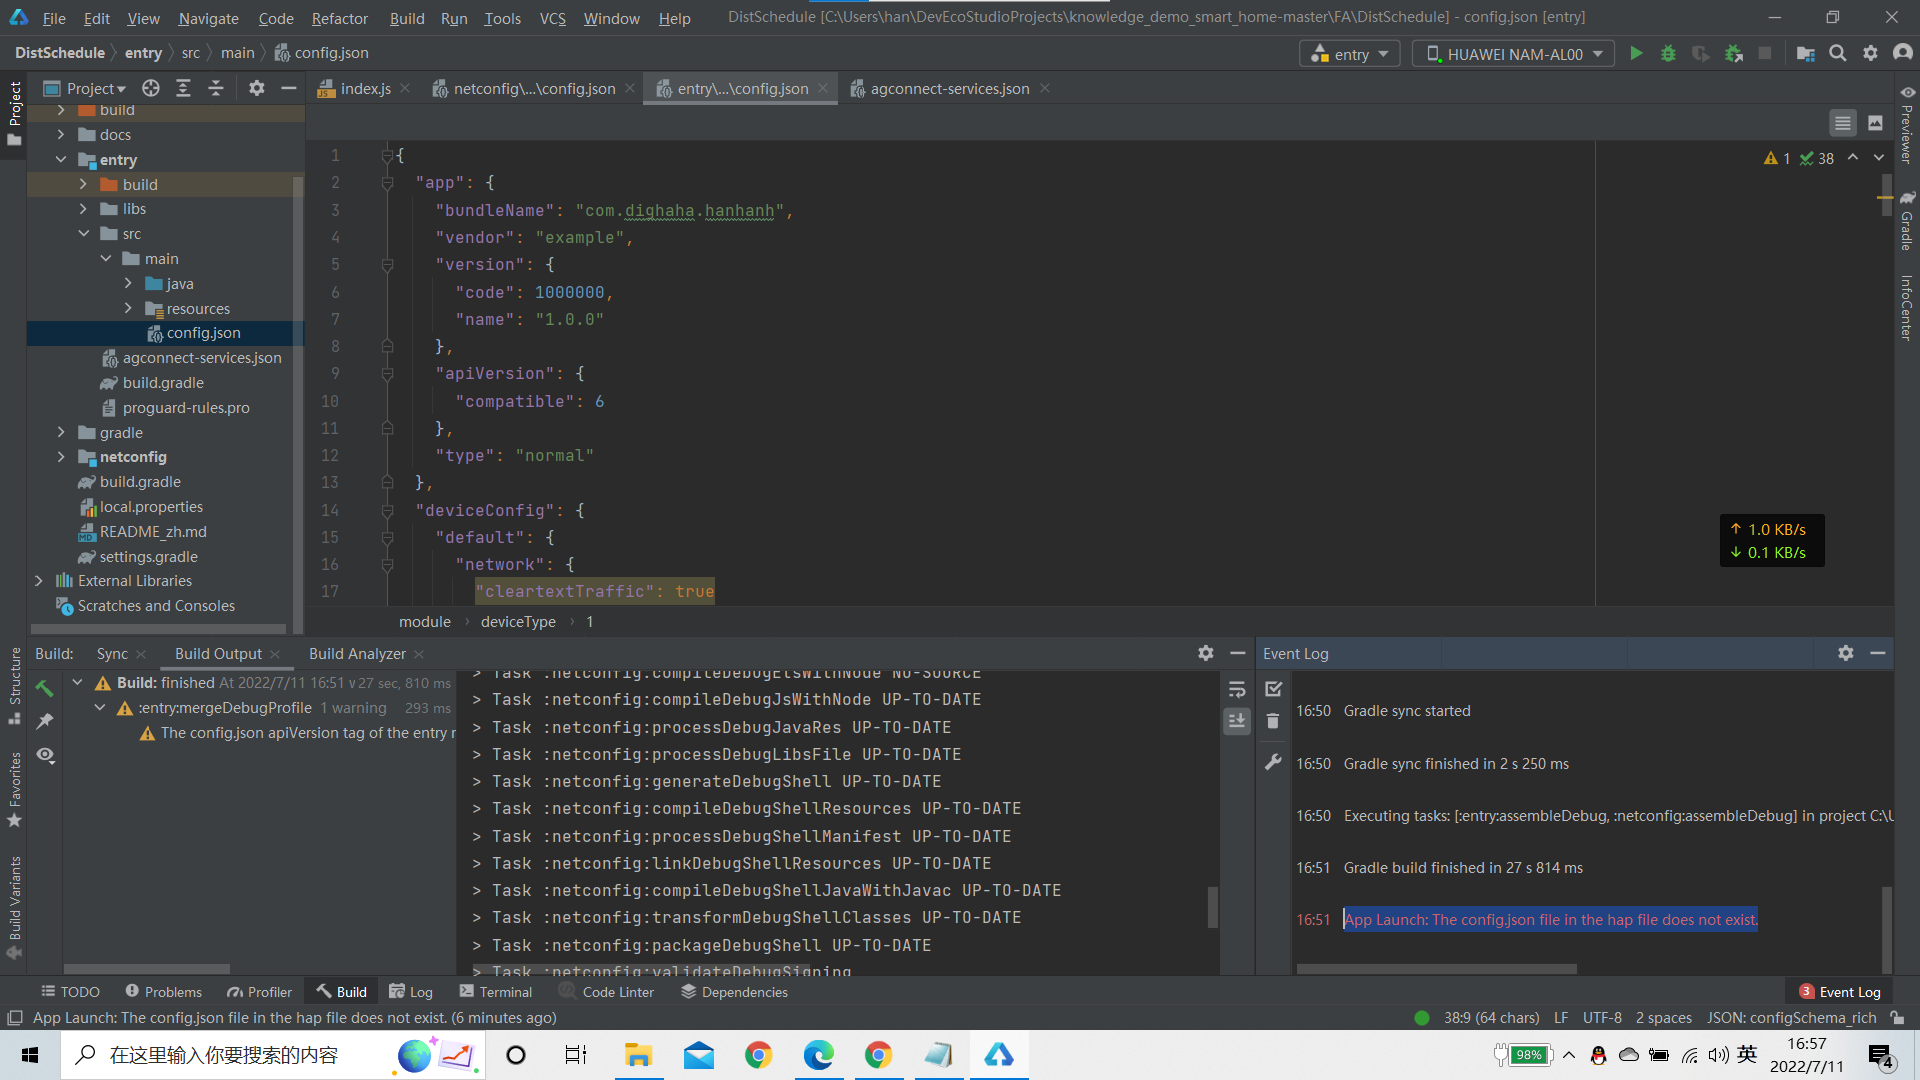Open the Sync build tab
This screenshot has height=1080, width=1920.
(112, 654)
